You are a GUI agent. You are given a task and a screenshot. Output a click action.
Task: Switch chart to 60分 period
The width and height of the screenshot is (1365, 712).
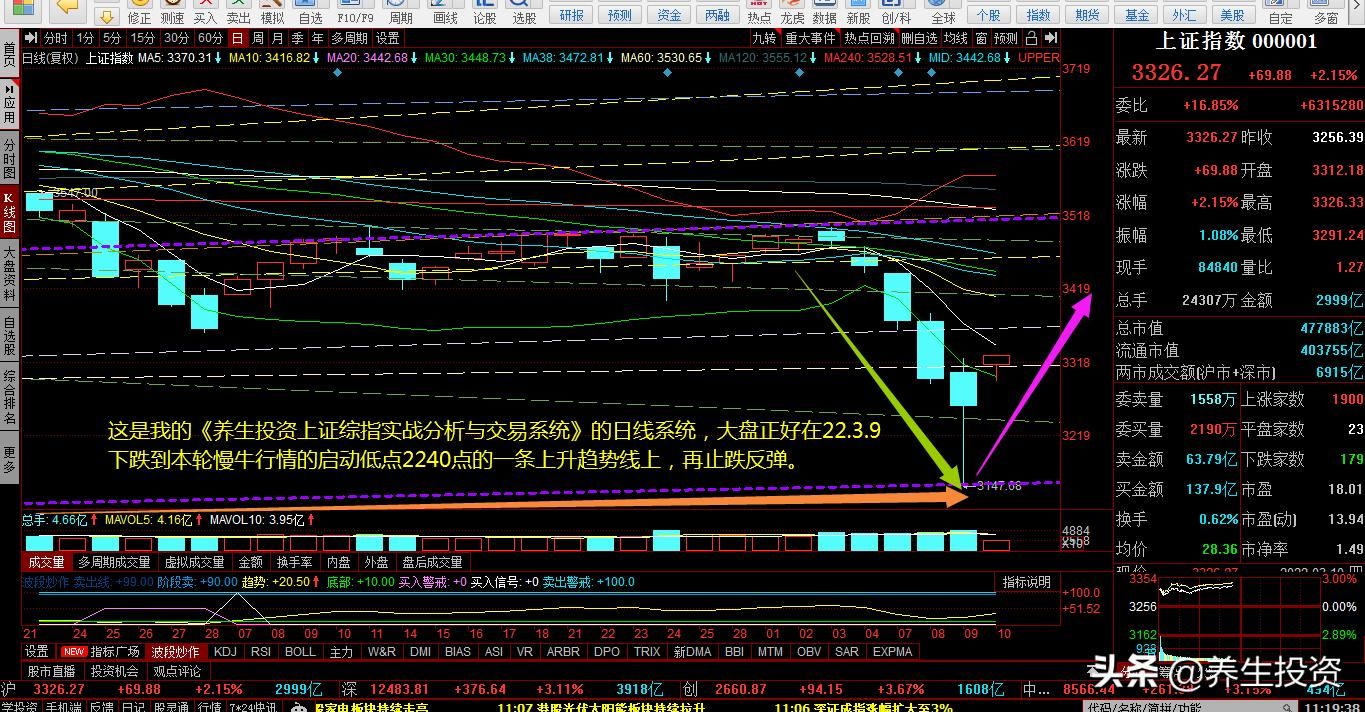pos(211,38)
